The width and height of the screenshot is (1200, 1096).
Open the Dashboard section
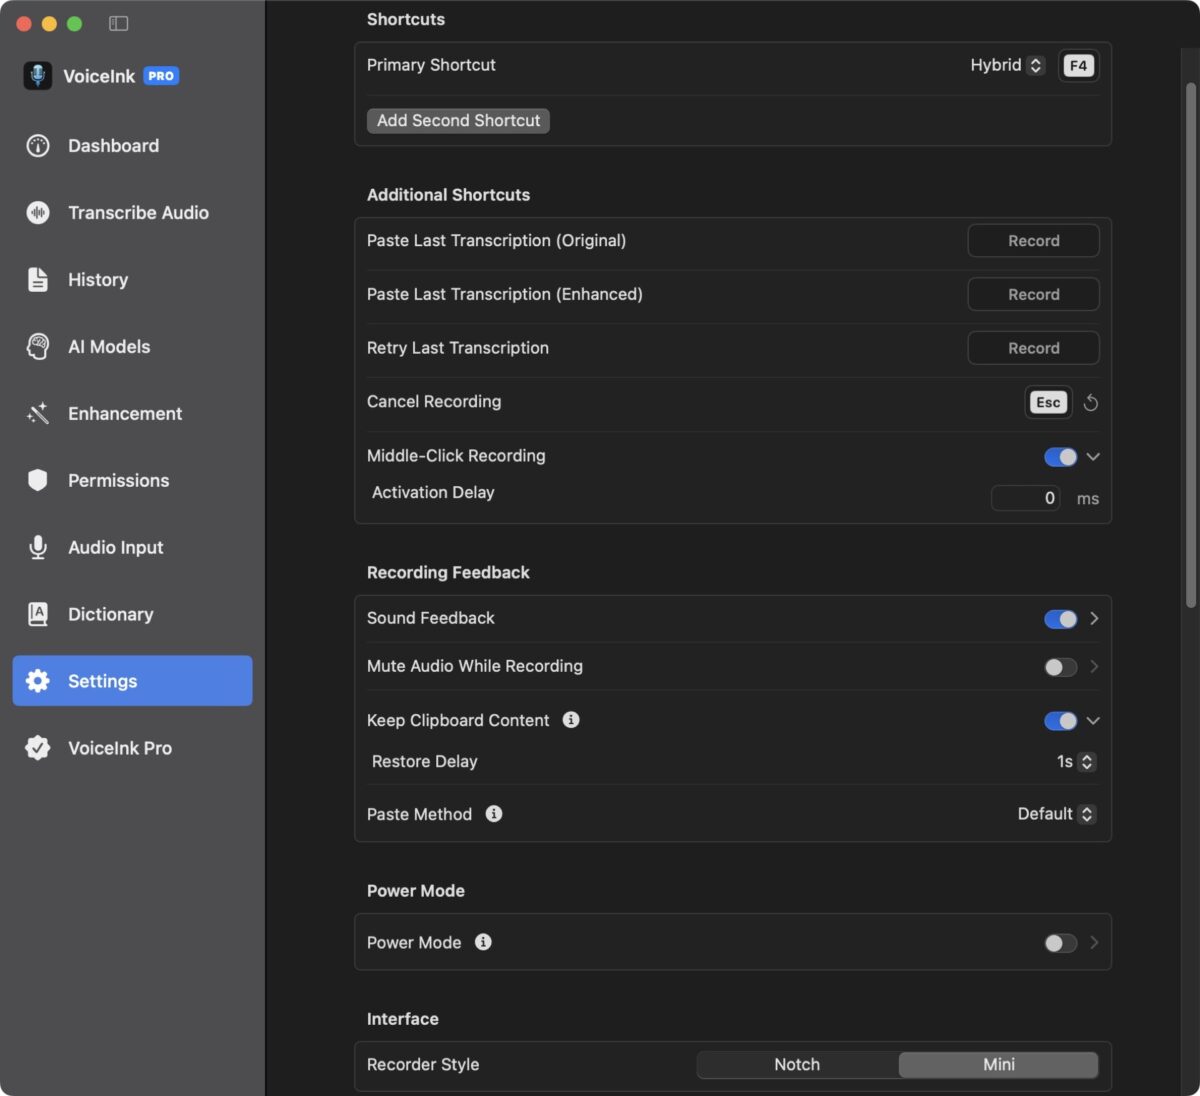point(132,146)
